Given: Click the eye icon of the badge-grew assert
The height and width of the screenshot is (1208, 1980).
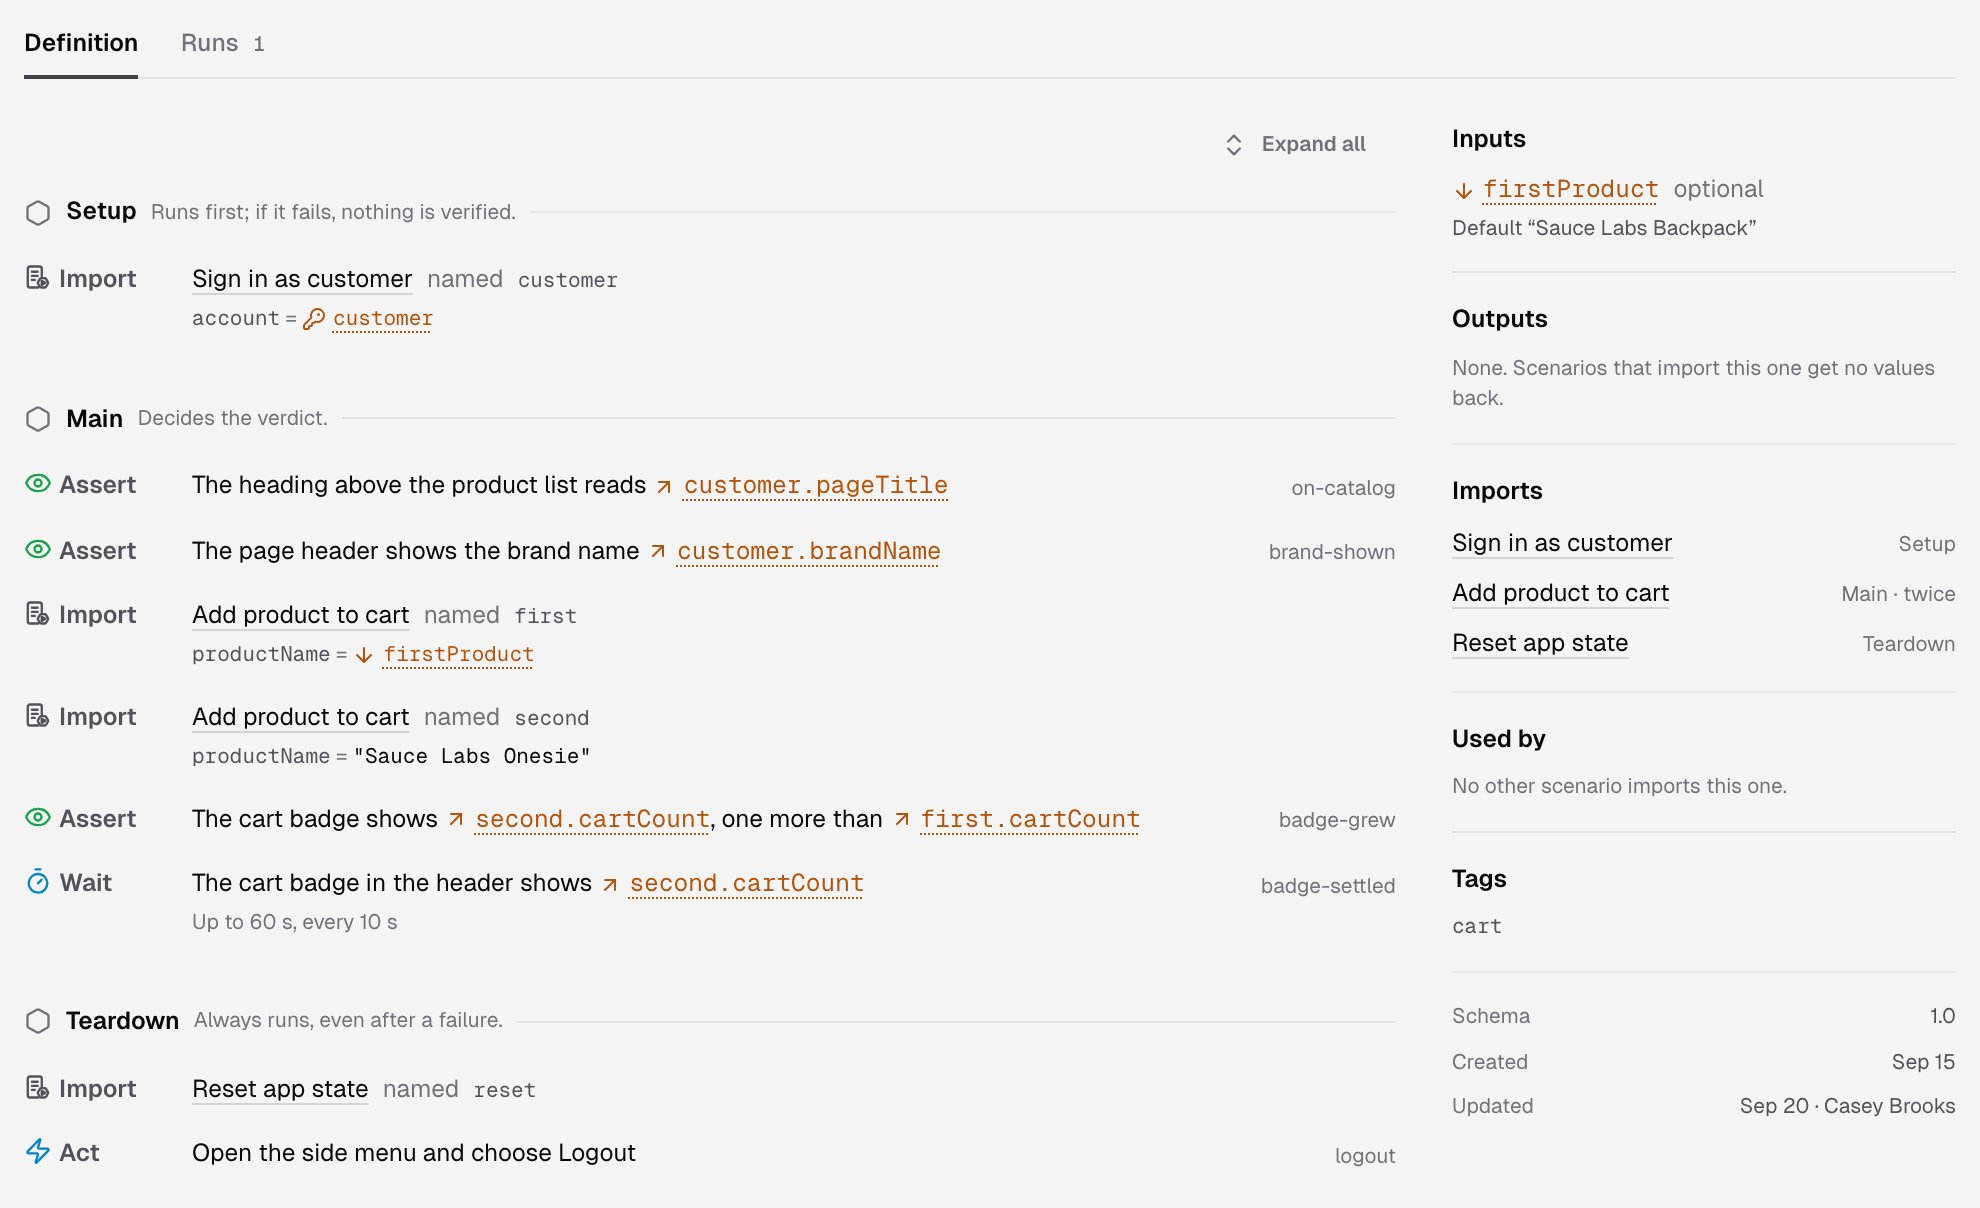Looking at the screenshot, I should point(37,818).
